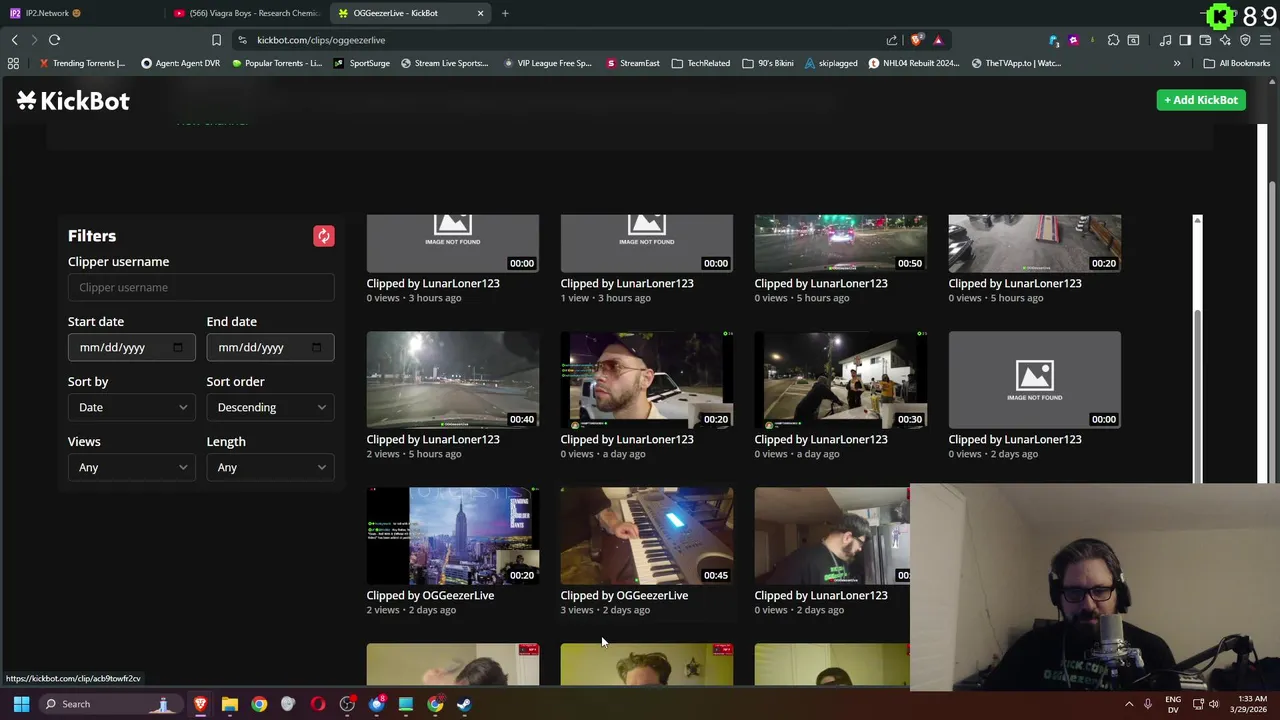Open the 00:50 night street clip thumbnail

pyautogui.click(x=841, y=243)
